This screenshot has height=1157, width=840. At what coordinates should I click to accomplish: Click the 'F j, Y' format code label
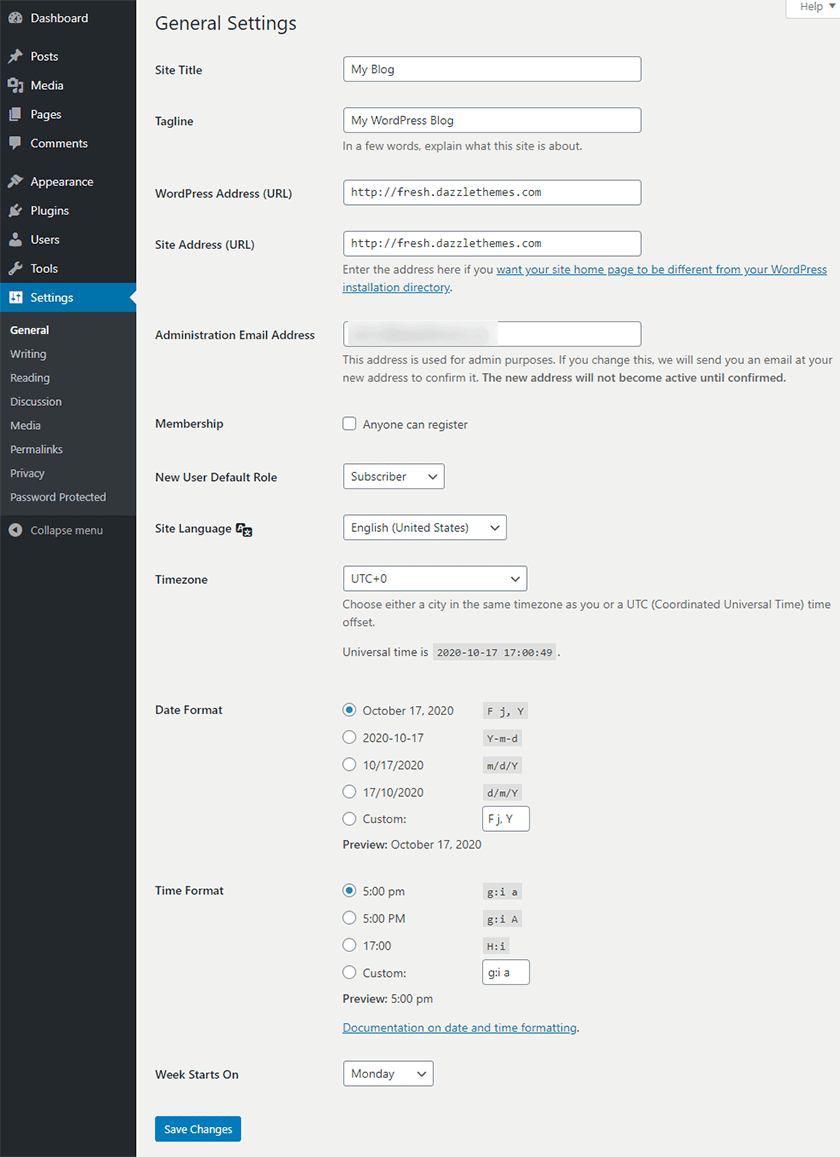pyautogui.click(x=506, y=711)
